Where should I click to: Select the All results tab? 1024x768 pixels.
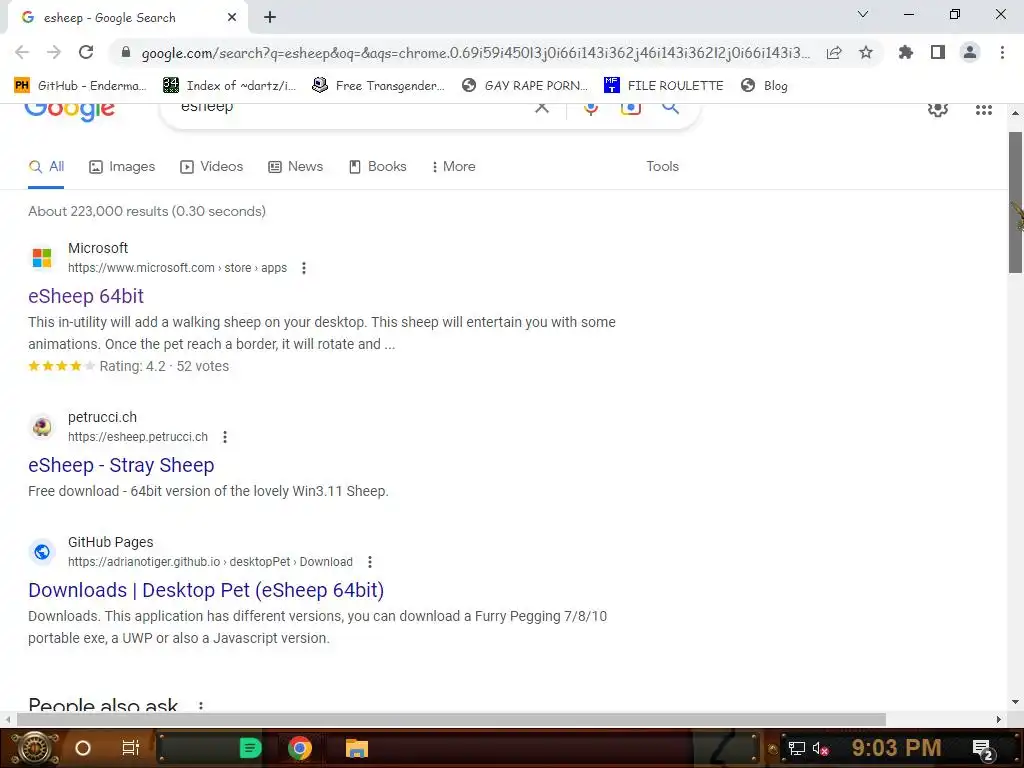coord(46,167)
